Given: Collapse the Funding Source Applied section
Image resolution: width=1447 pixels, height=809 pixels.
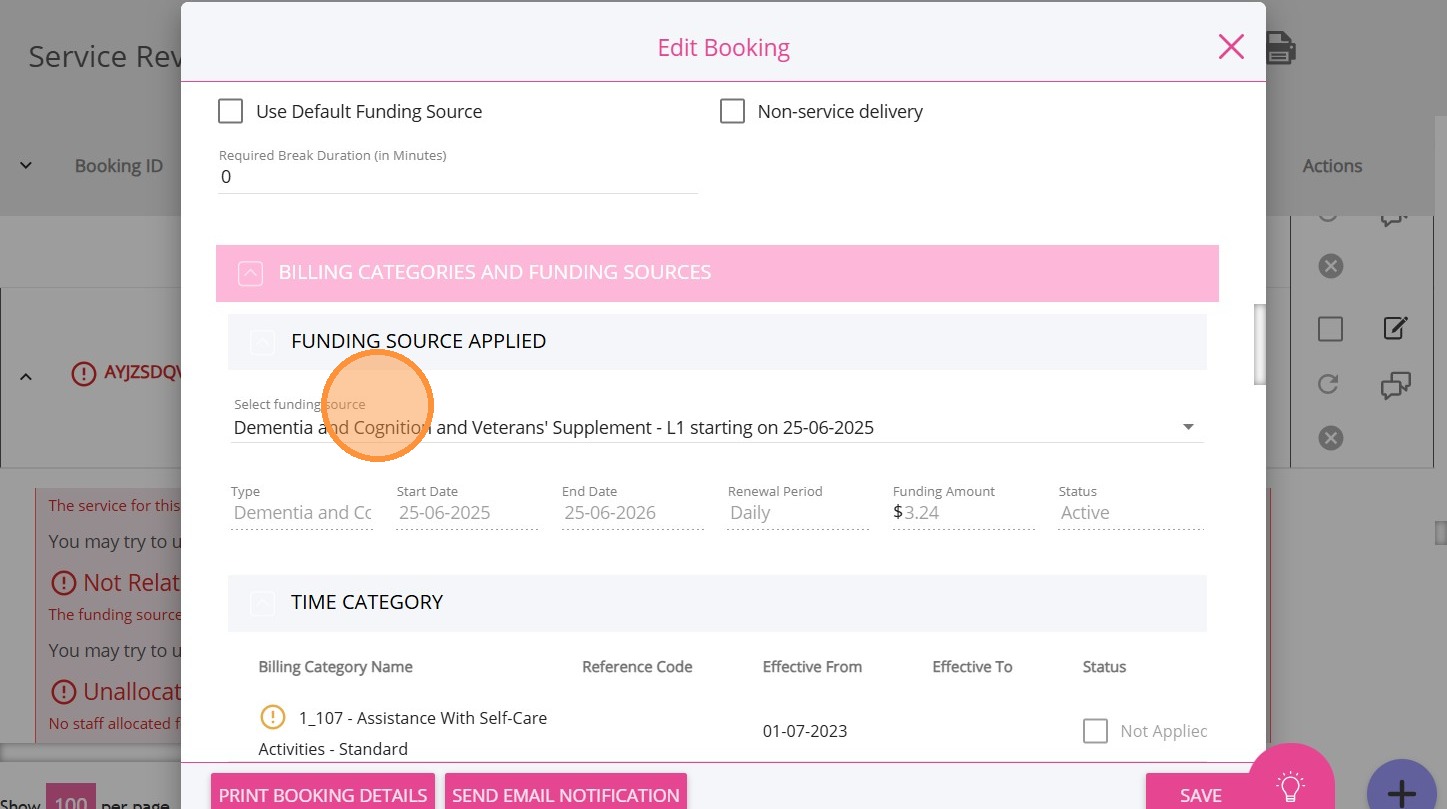Looking at the screenshot, I should (262, 342).
